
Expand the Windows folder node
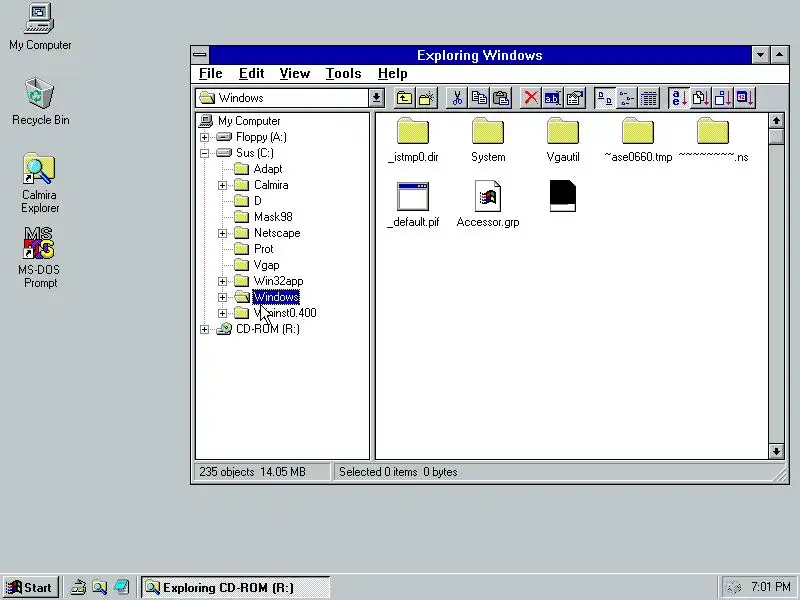(222, 297)
